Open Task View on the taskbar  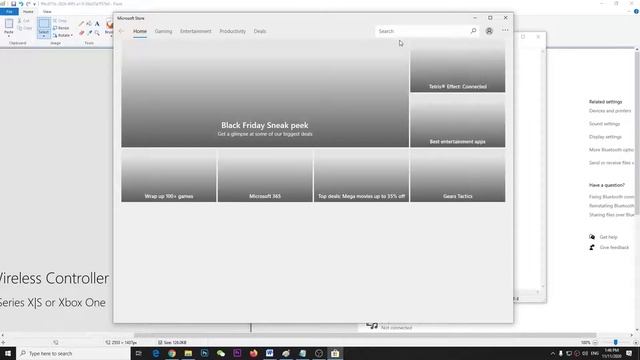pyautogui.click(x=139, y=353)
